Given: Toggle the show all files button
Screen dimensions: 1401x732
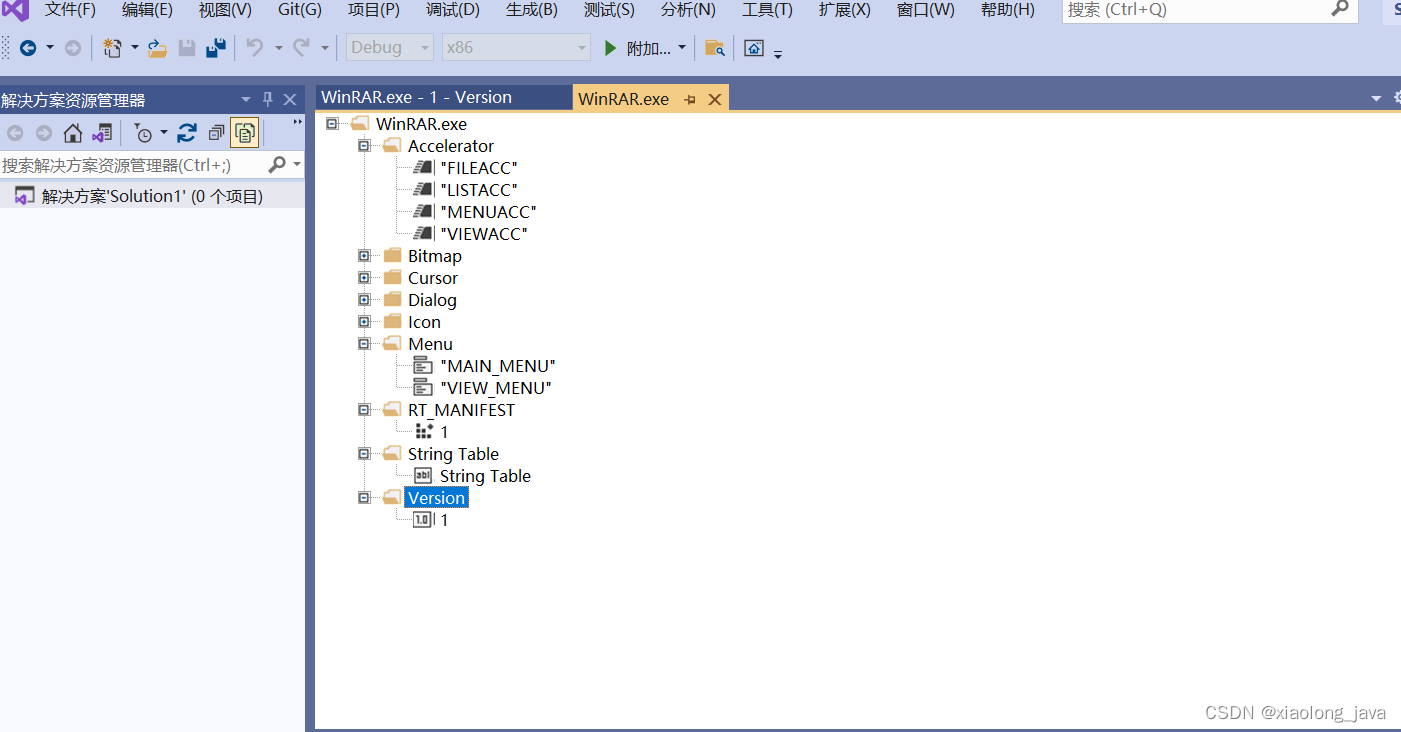Looking at the screenshot, I should click(x=245, y=133).
